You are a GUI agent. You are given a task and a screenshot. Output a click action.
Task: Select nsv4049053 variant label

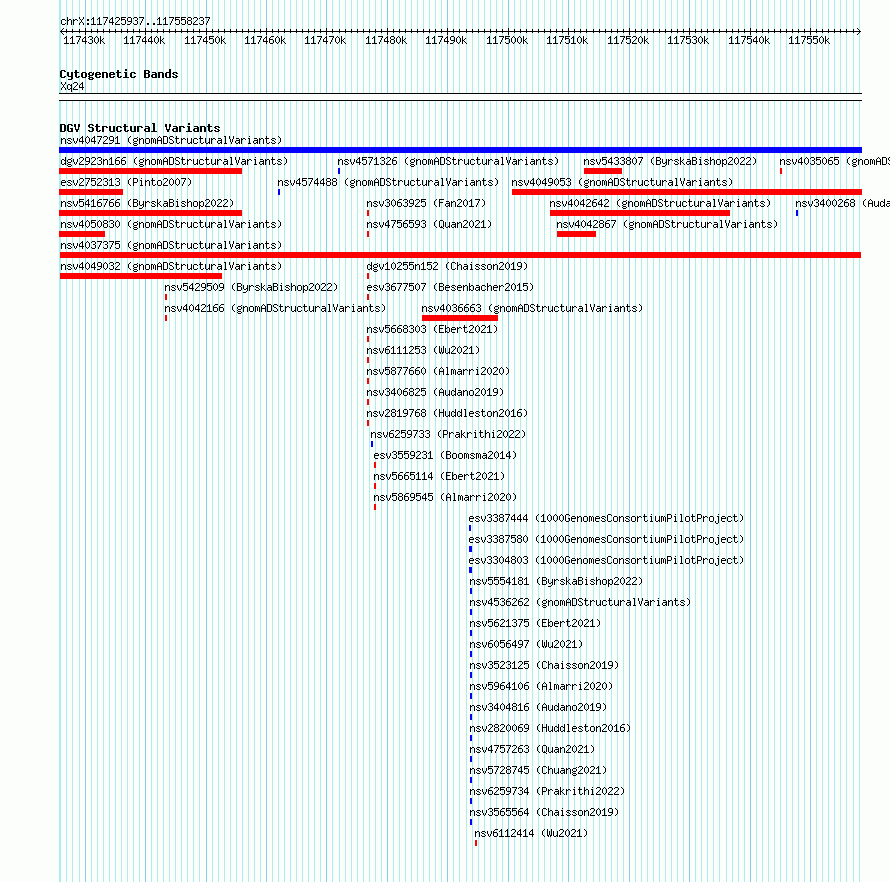pyautogui.click(x=622, y=182)
